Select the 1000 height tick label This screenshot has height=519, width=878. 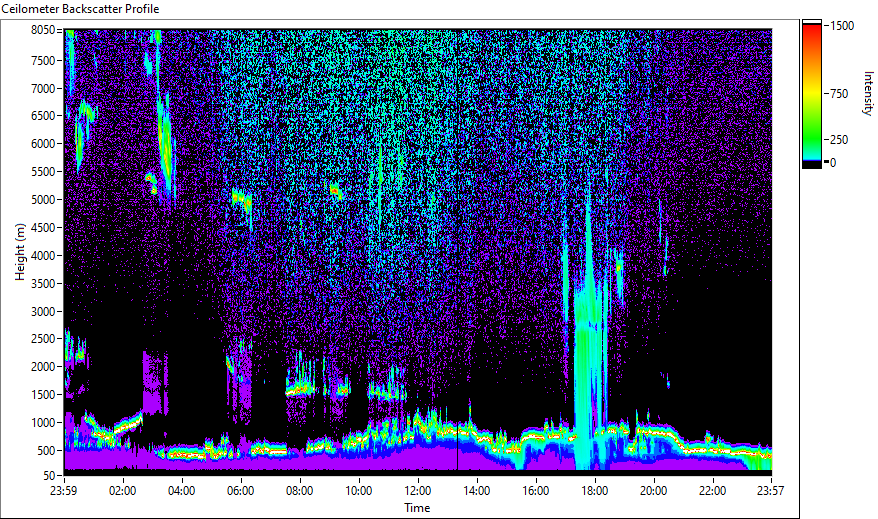[x=43, y=423]
